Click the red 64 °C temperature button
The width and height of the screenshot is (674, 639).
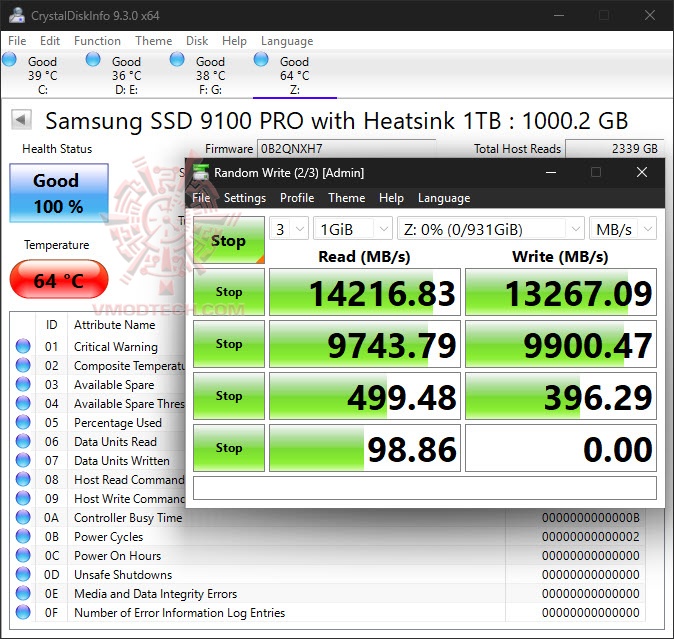click(x=58, y=279)
